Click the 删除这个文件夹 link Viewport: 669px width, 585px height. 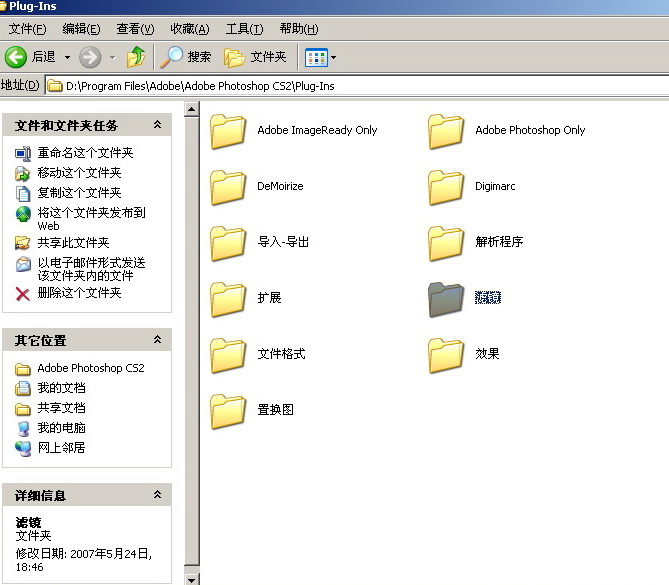click(x=79, y=293)
